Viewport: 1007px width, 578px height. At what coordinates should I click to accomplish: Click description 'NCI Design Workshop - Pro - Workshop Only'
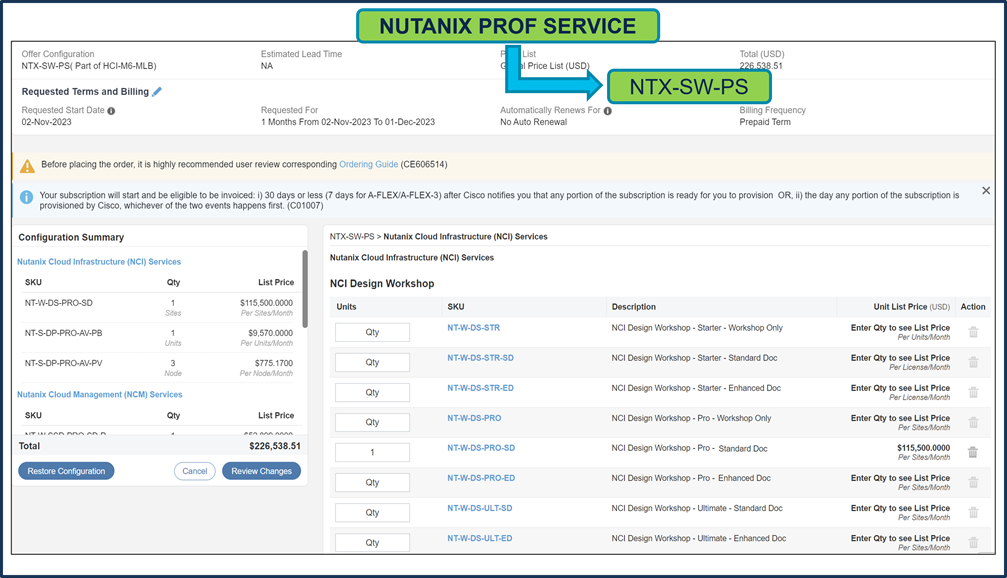[x=691, y=418]
